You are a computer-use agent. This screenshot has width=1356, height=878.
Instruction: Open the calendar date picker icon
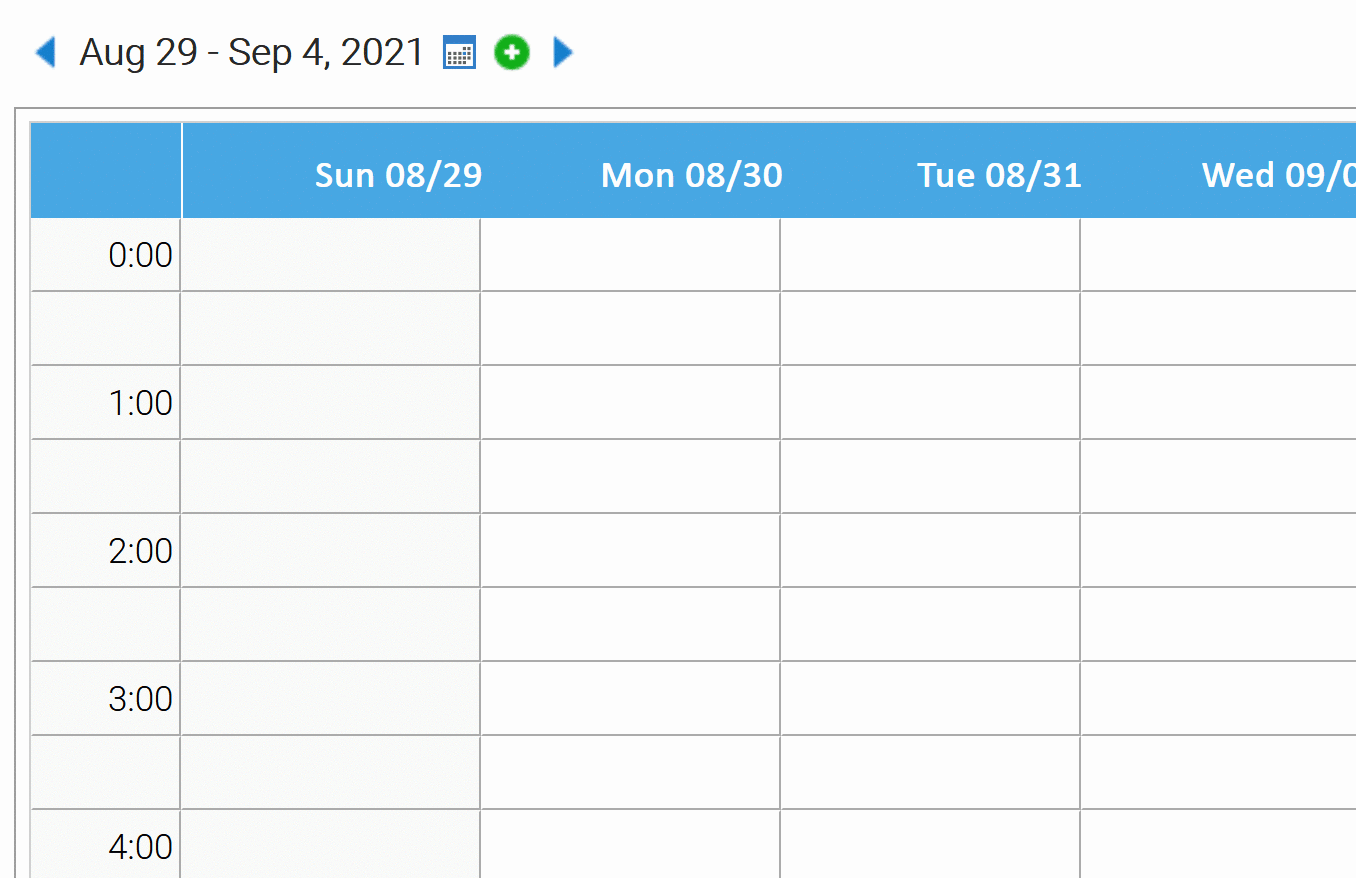(x=459, y=52)
